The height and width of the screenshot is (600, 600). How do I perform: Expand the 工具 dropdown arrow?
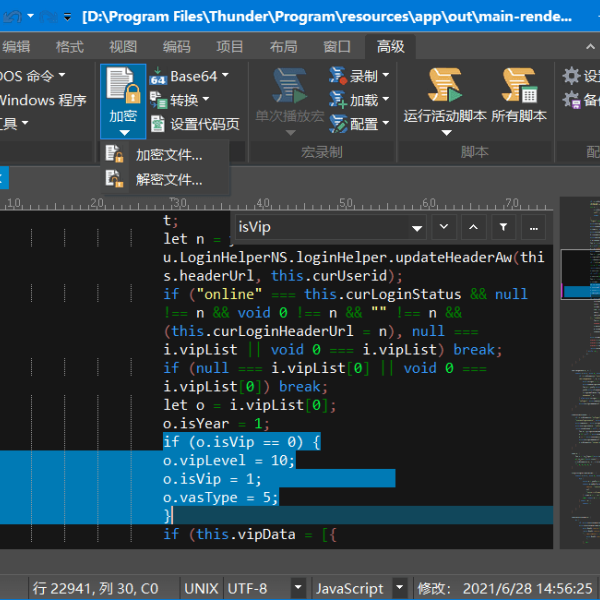[25, 123]
